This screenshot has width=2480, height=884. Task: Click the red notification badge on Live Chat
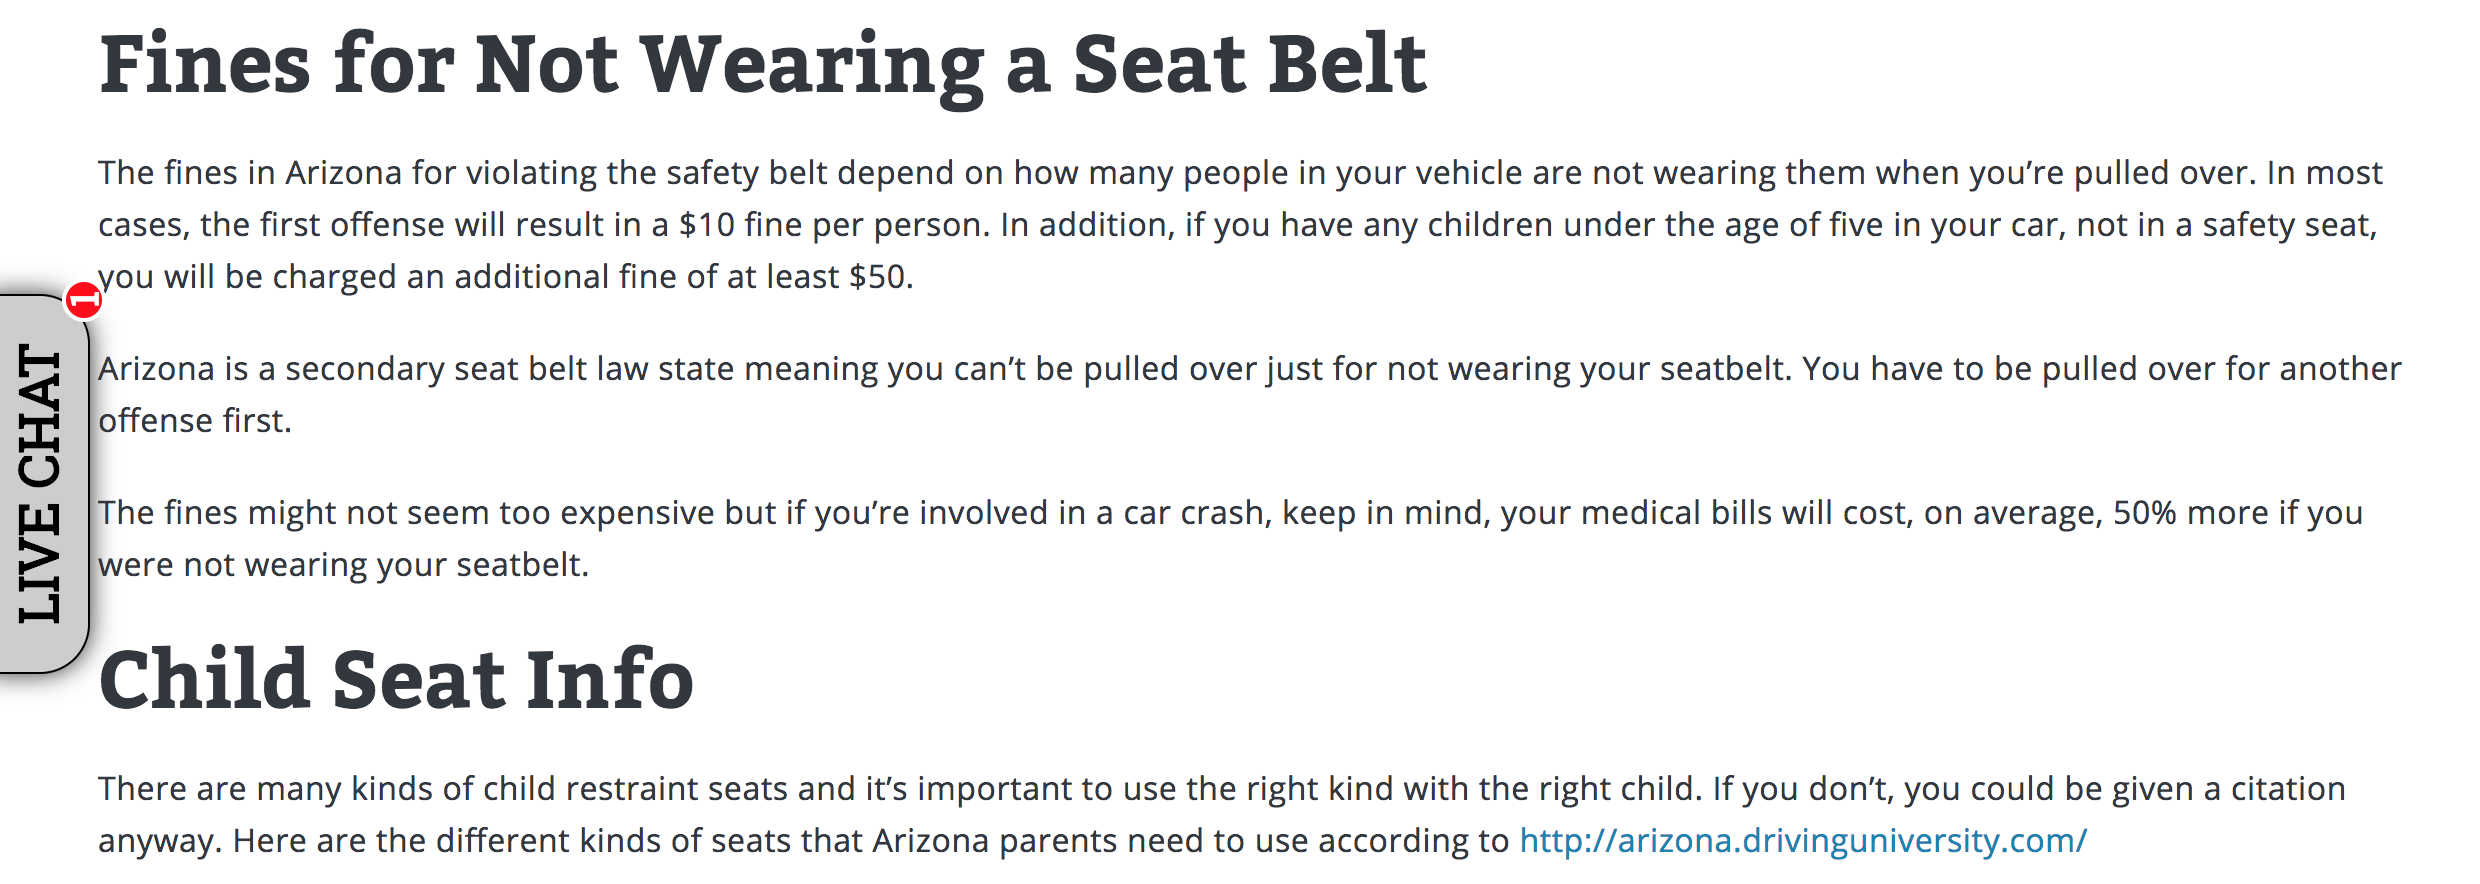point(84,299)
